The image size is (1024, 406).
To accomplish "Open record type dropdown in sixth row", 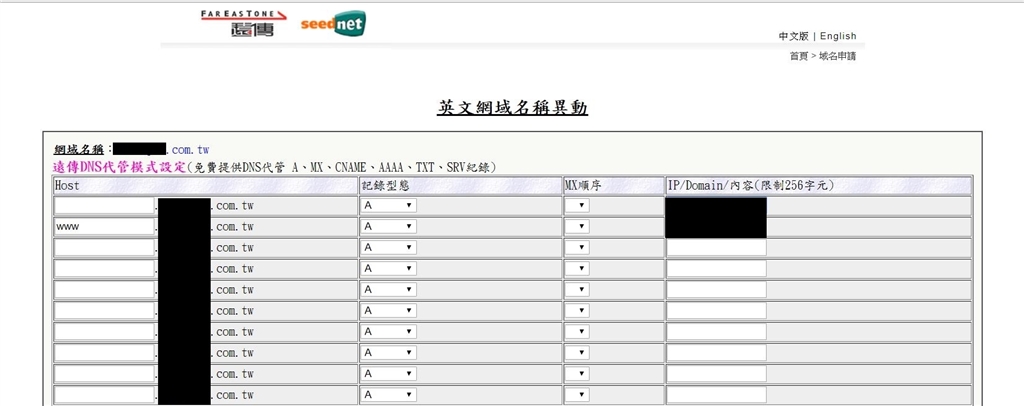I will pos(389,311).
